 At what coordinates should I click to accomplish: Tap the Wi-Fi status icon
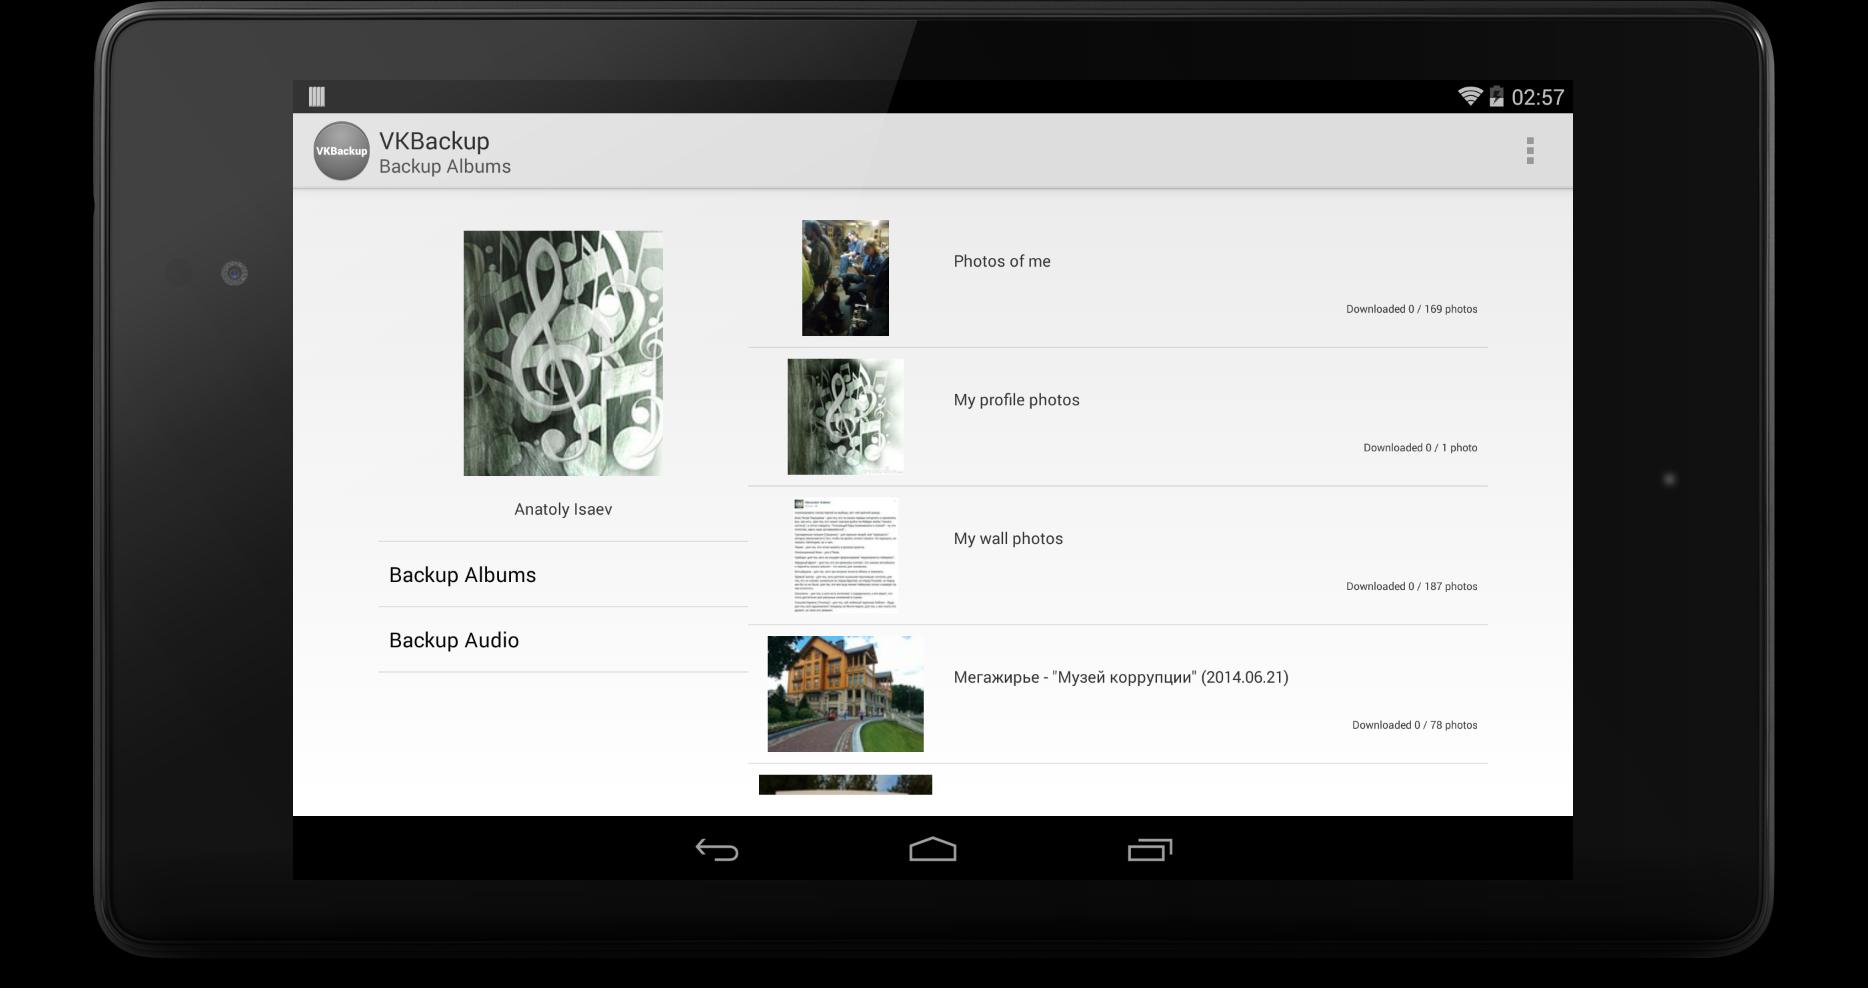[x=1469, y=96]
